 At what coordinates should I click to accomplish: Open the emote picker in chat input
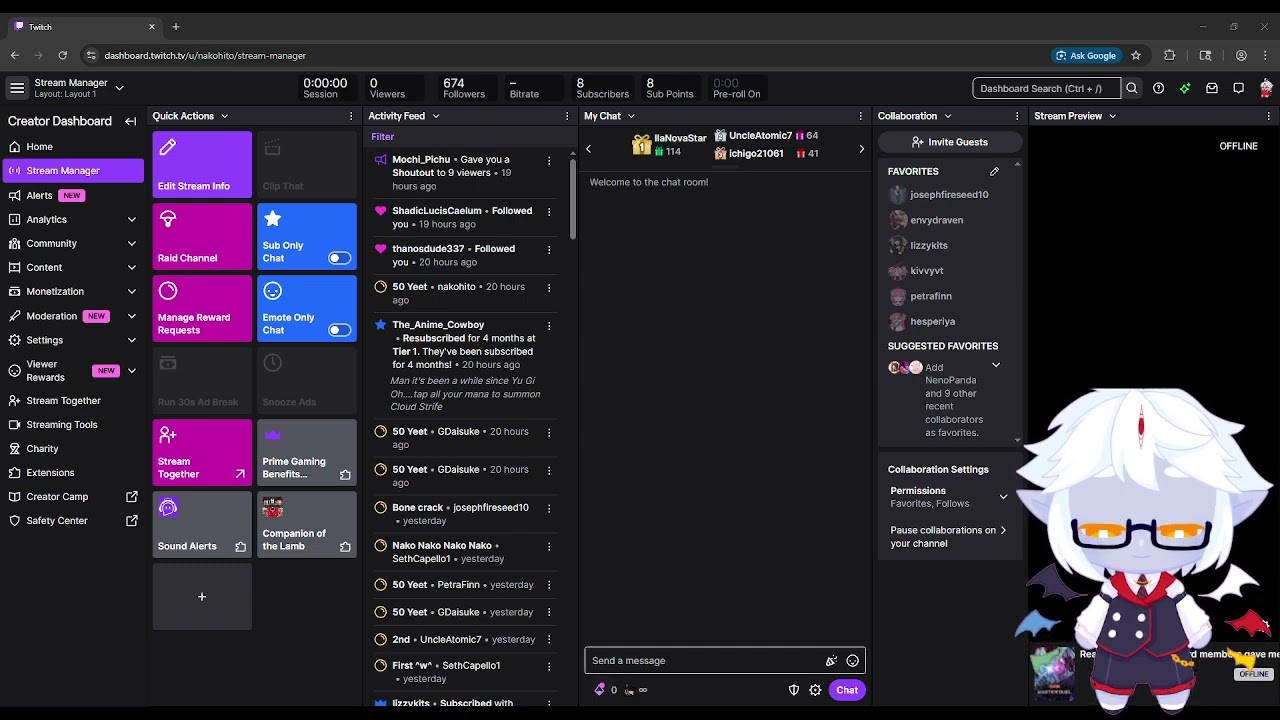(852, 660)
